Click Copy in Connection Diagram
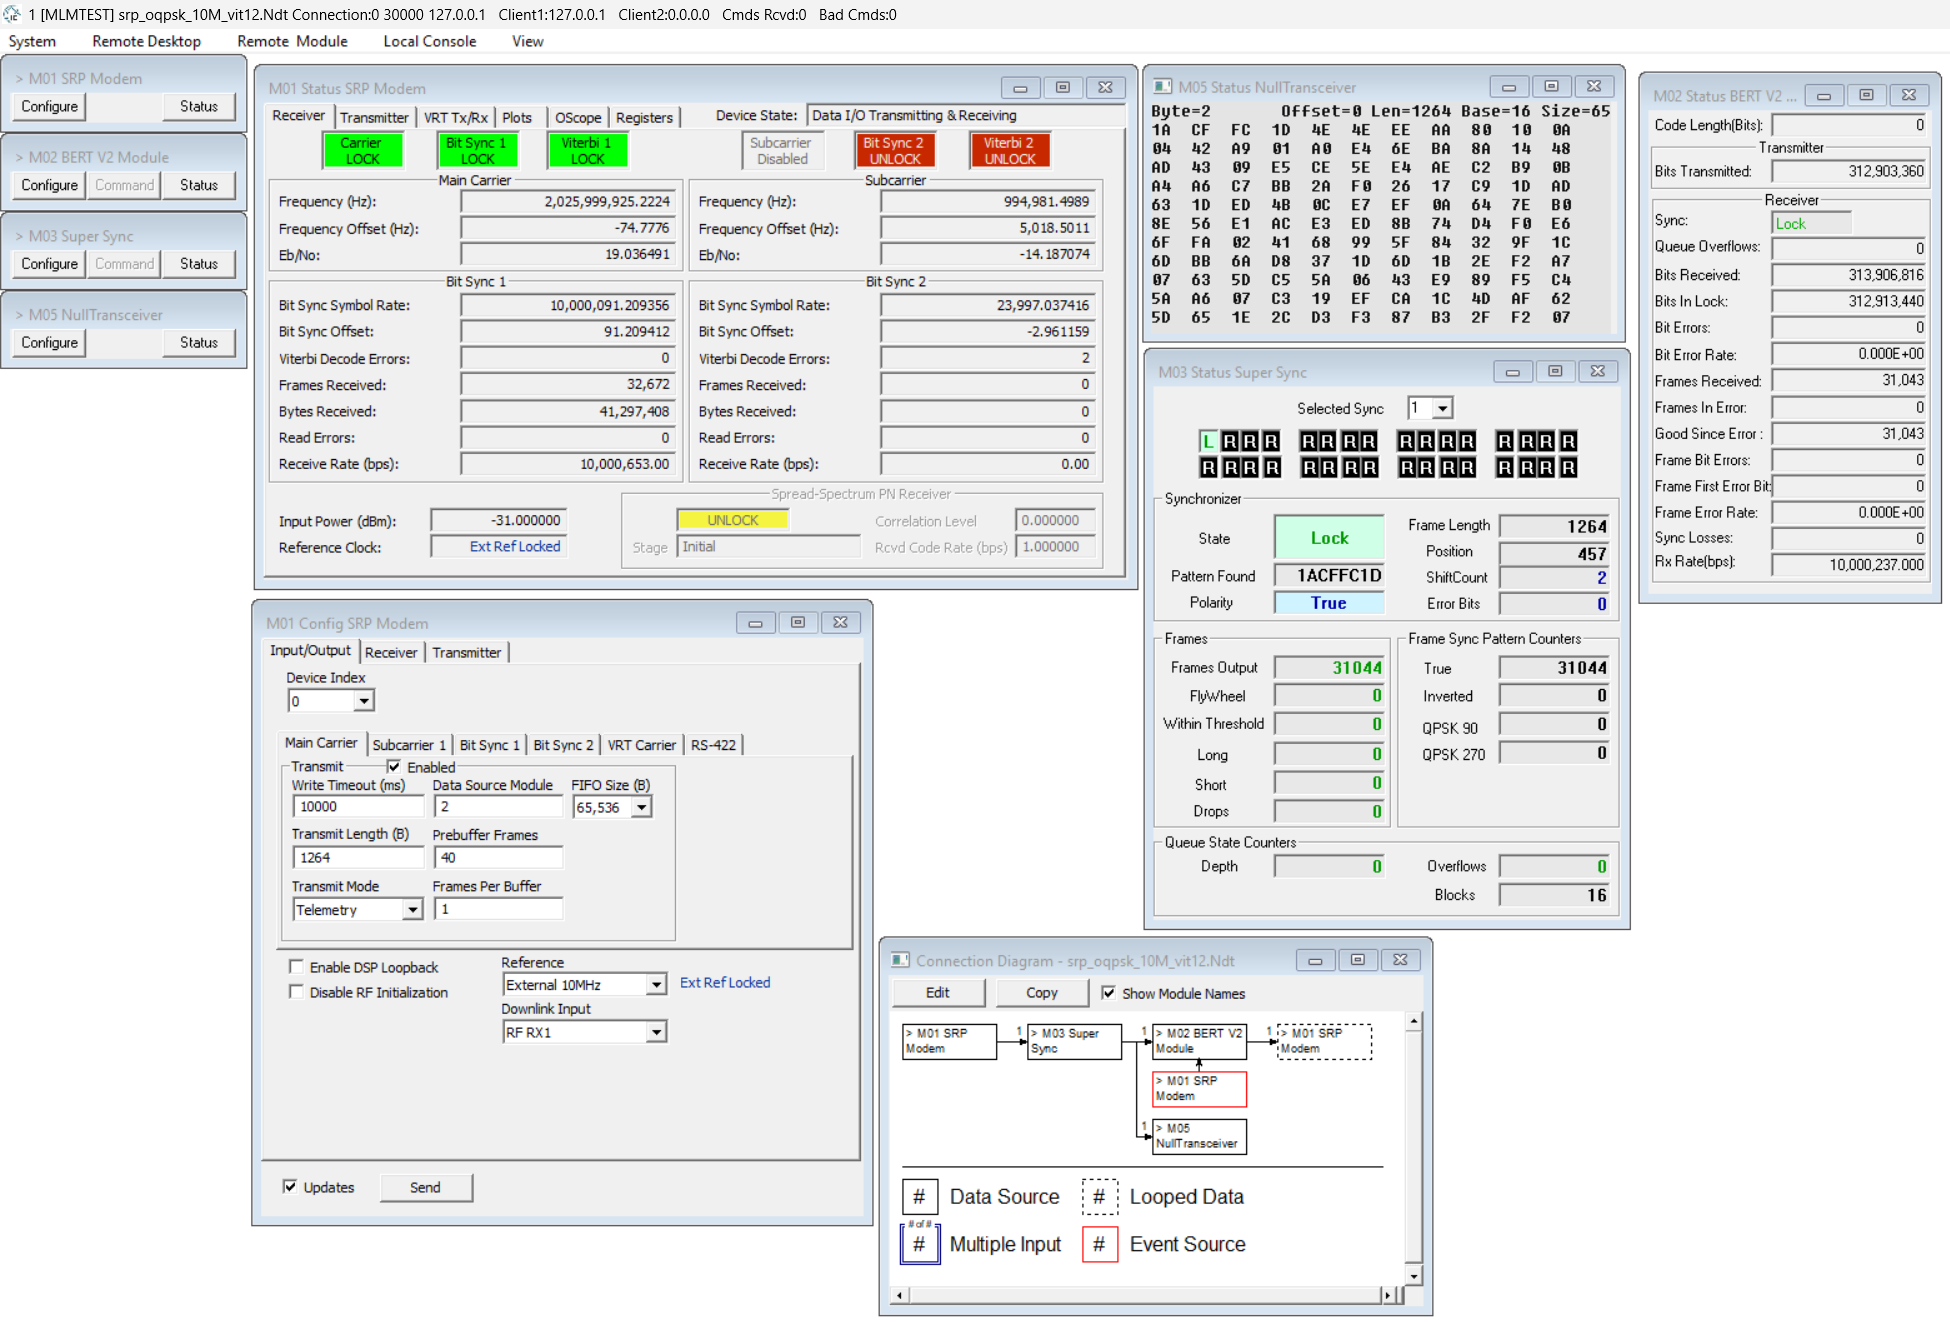This screenshot has width=1950, height=1323. pyautogui.click(x=1041, y=993)
